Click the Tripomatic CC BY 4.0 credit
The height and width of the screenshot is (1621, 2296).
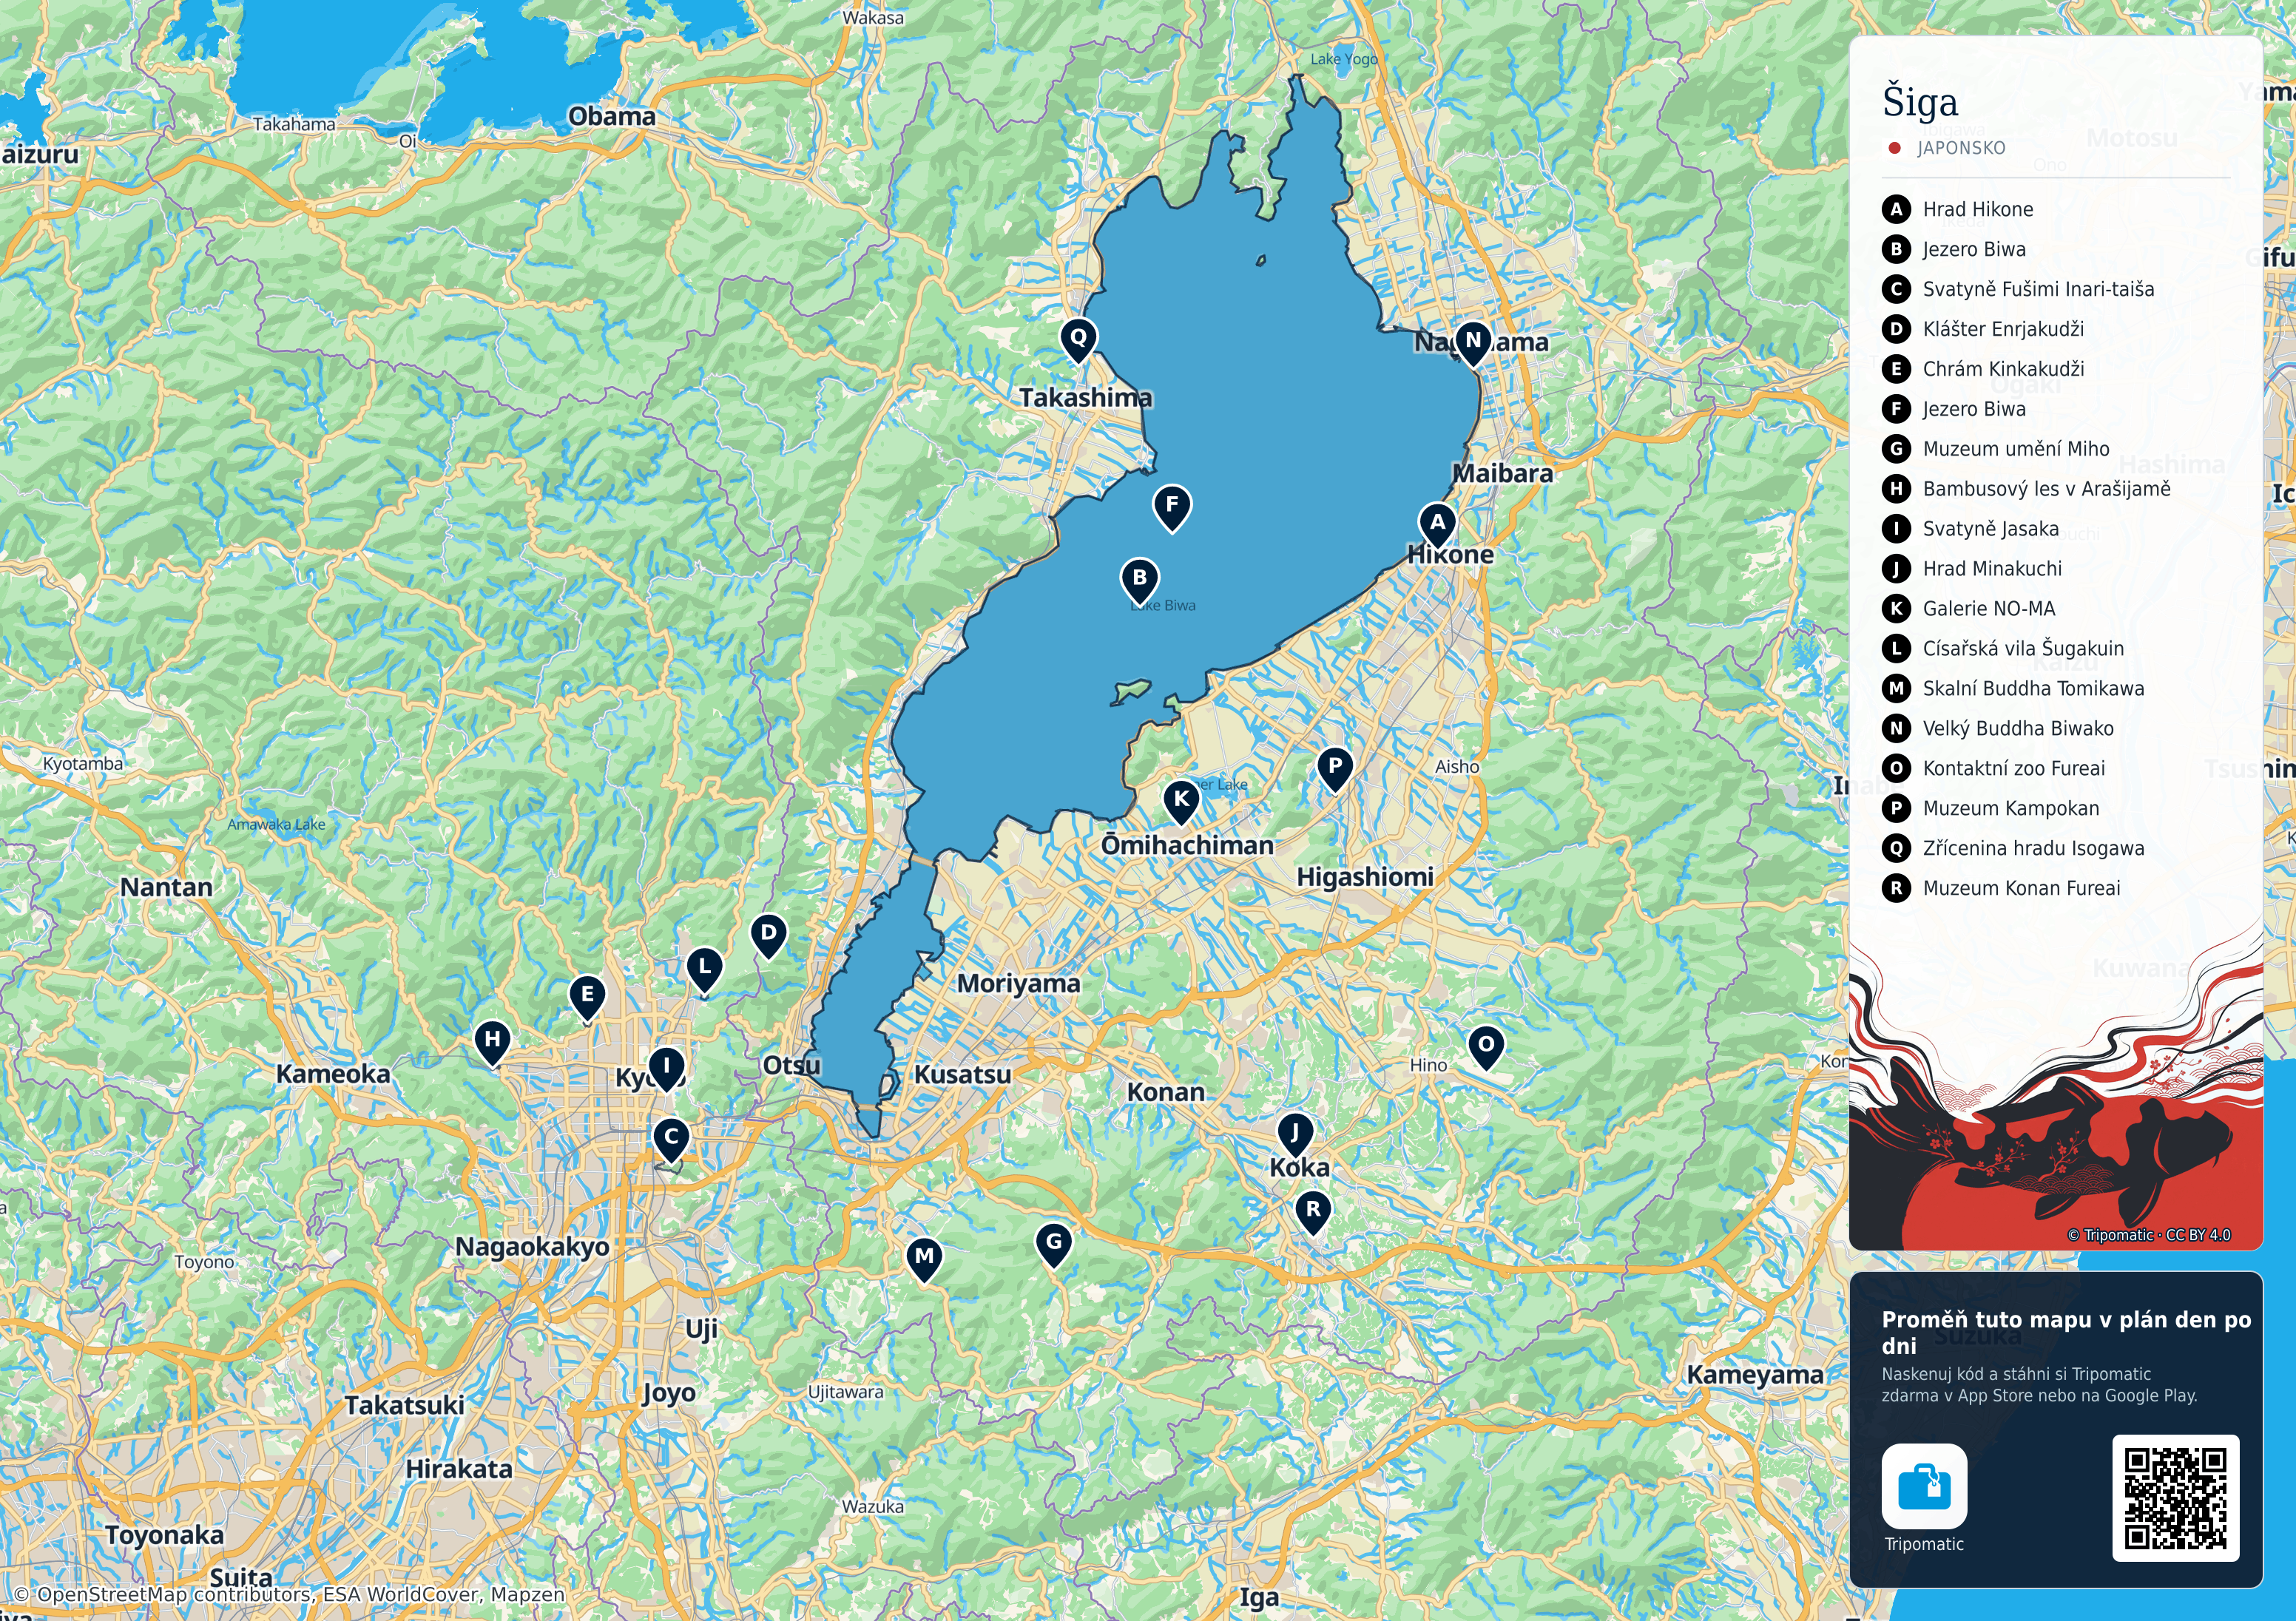tap(2149, 1235)
